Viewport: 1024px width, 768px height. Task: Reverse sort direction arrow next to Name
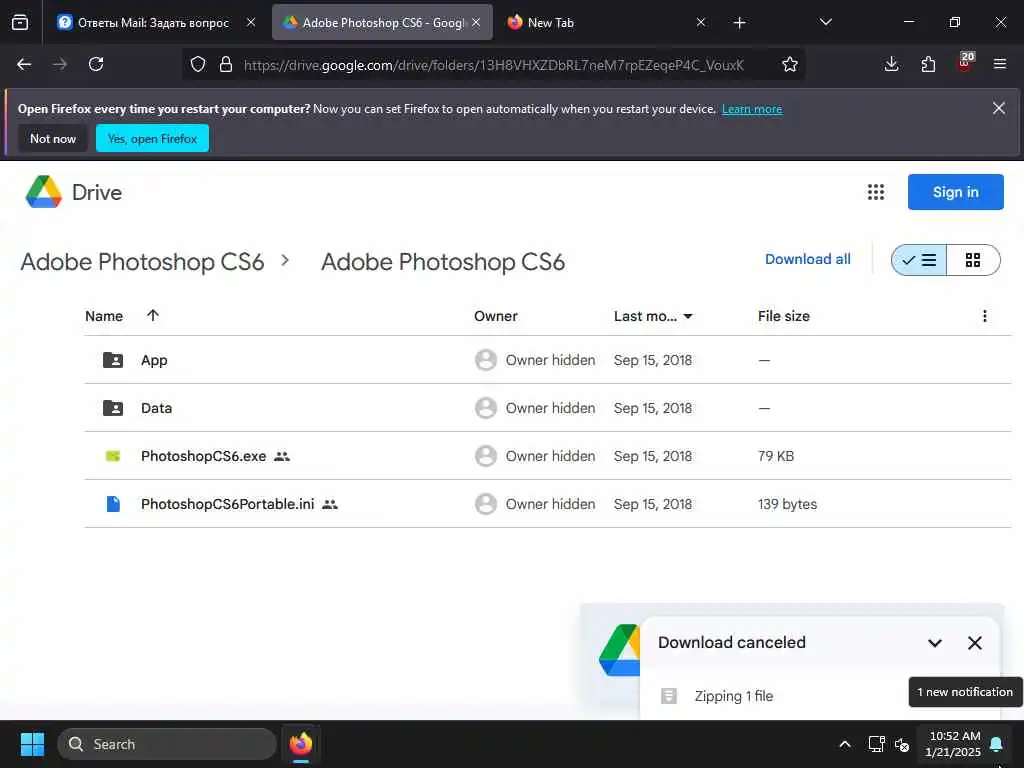[153, 316]
